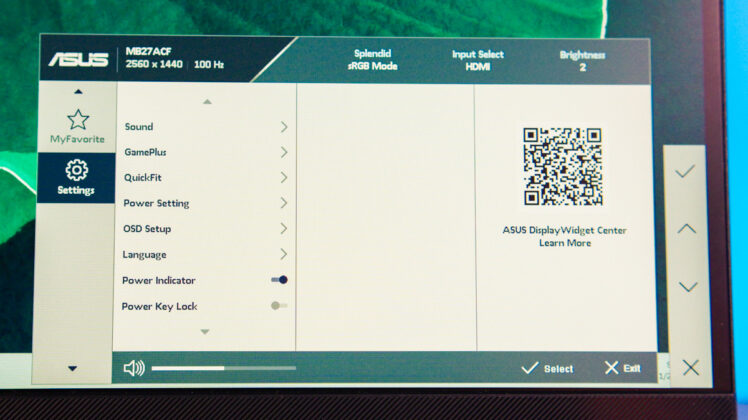Click the ASUS logo in header
The height and width of the screenshot is (420, 748).
click(79, 60)
